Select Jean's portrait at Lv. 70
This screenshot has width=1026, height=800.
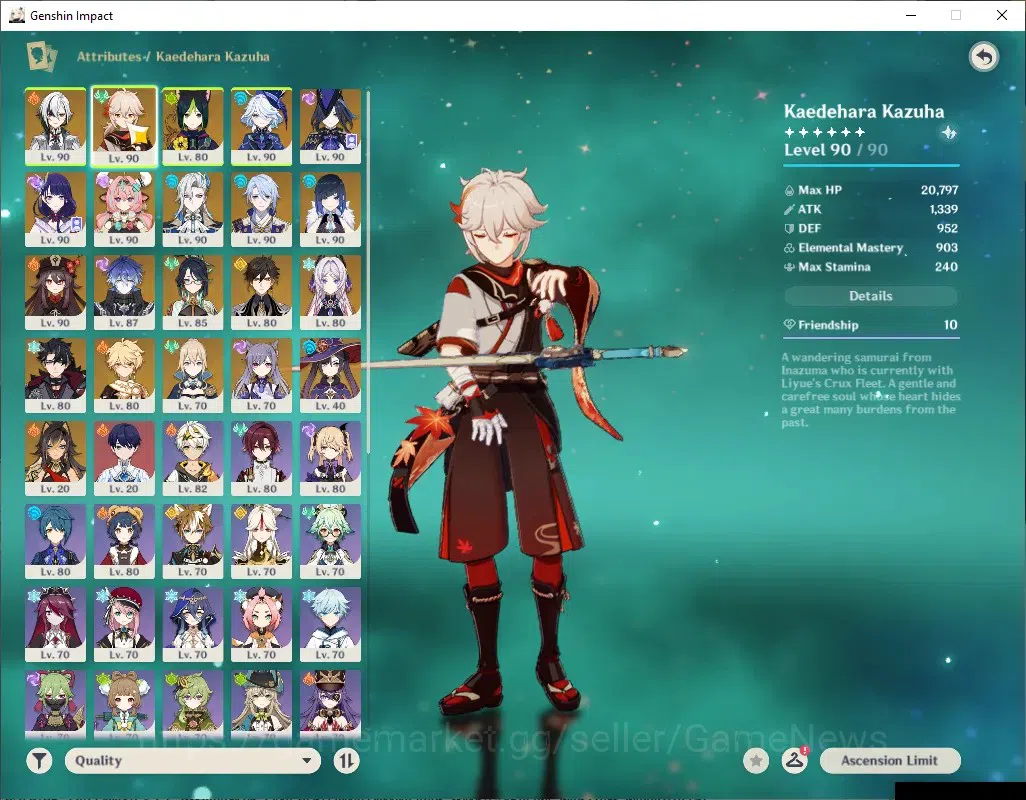[193, 375]
